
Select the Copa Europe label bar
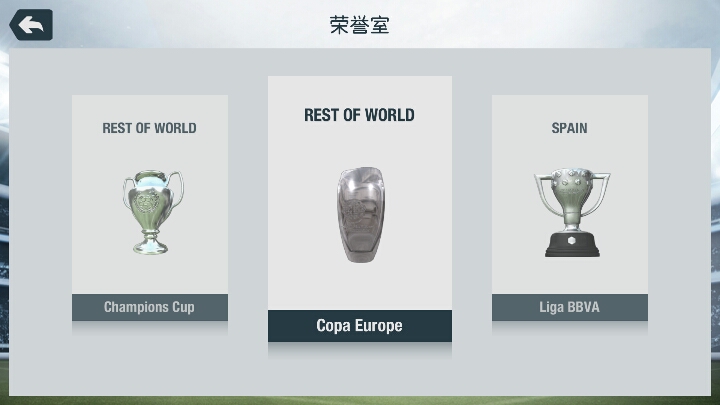[x=360, y=326]
